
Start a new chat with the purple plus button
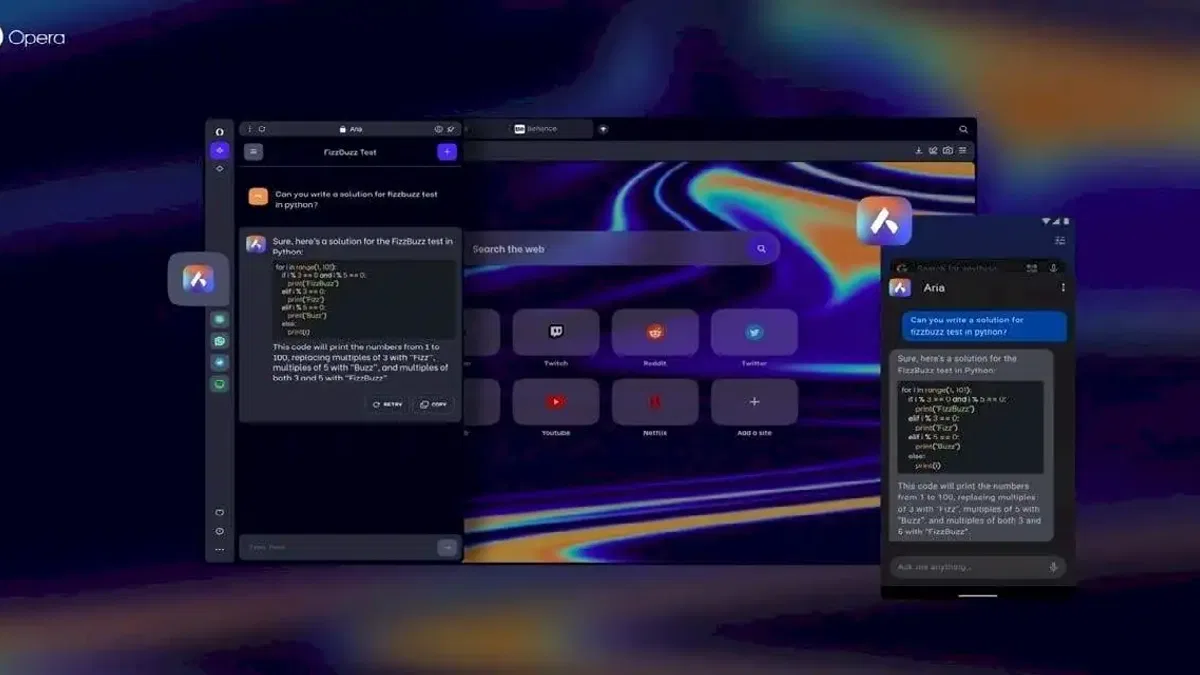(x=447, y=152)
